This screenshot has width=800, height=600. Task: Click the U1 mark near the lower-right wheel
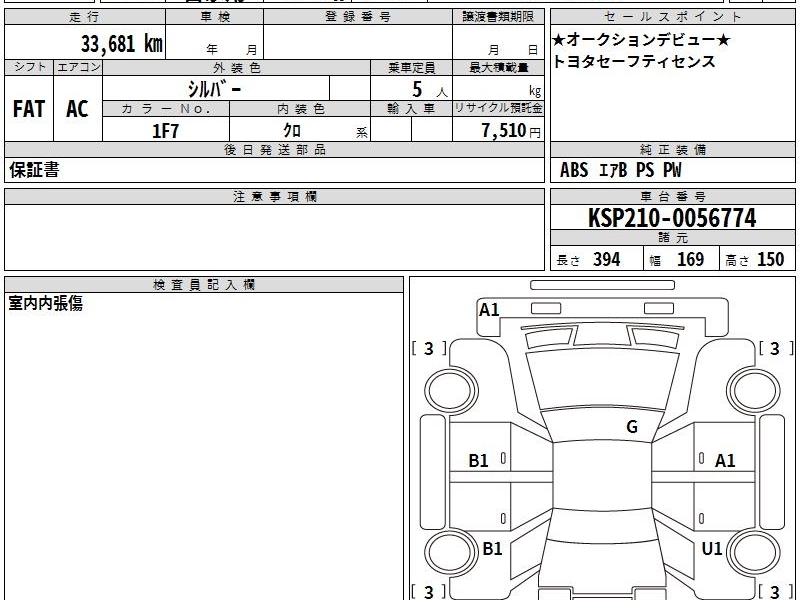712,548
